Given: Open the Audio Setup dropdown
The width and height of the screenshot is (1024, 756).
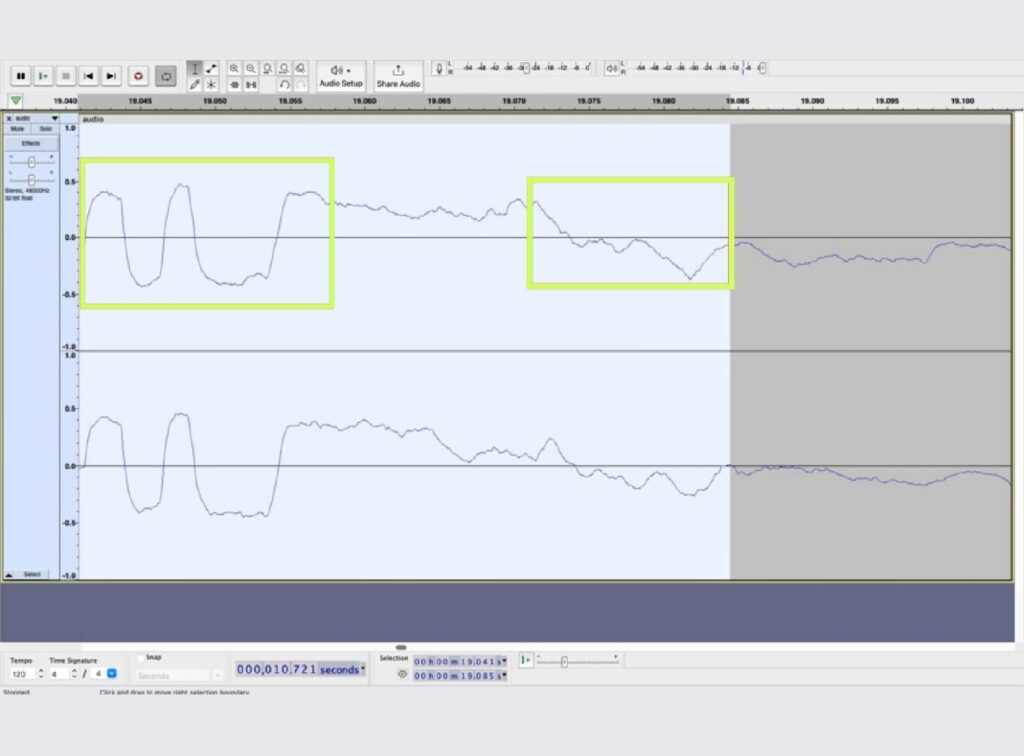Looking at the screenshot, I should (341, 76).
